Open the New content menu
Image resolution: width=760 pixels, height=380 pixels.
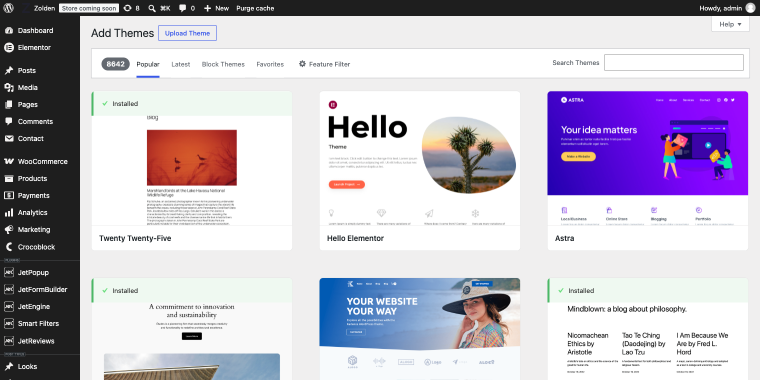216,8
